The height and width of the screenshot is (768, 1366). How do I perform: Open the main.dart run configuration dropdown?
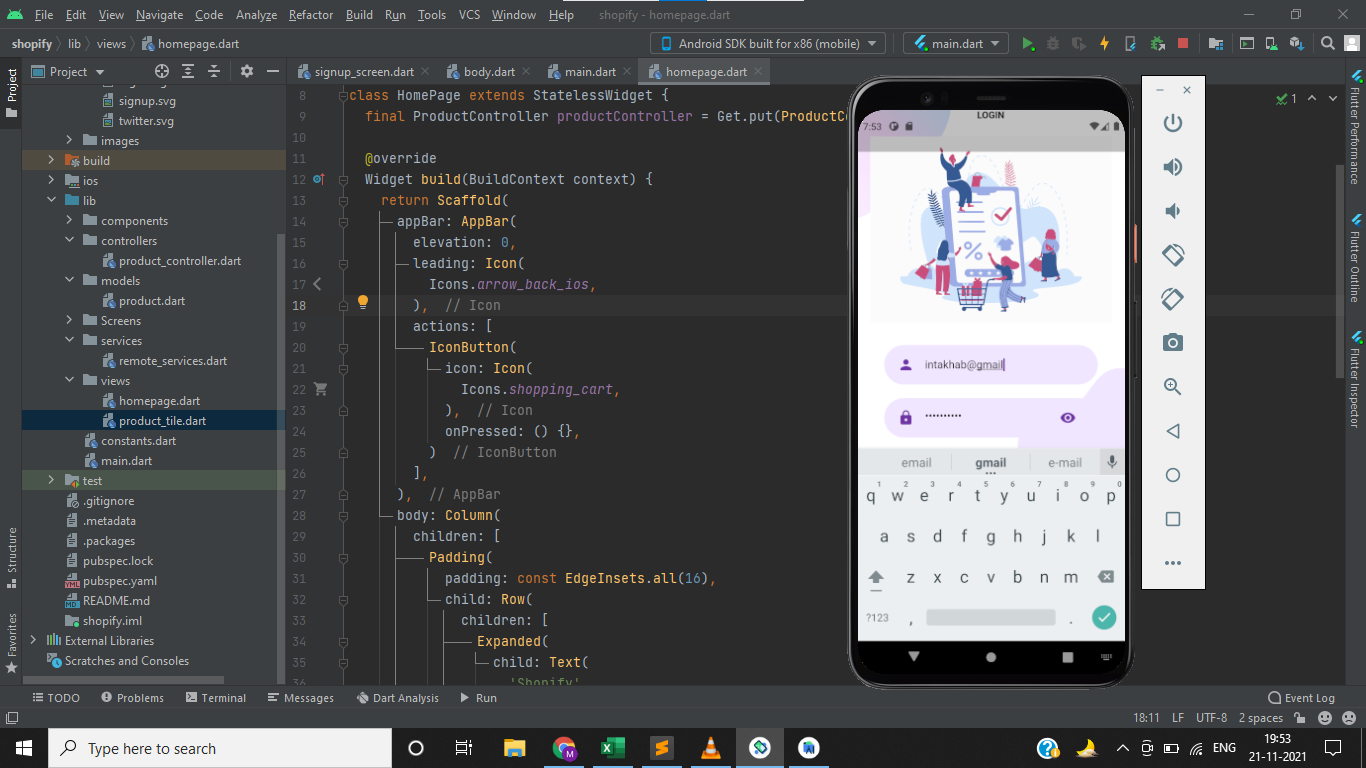(x=955, y=43)
